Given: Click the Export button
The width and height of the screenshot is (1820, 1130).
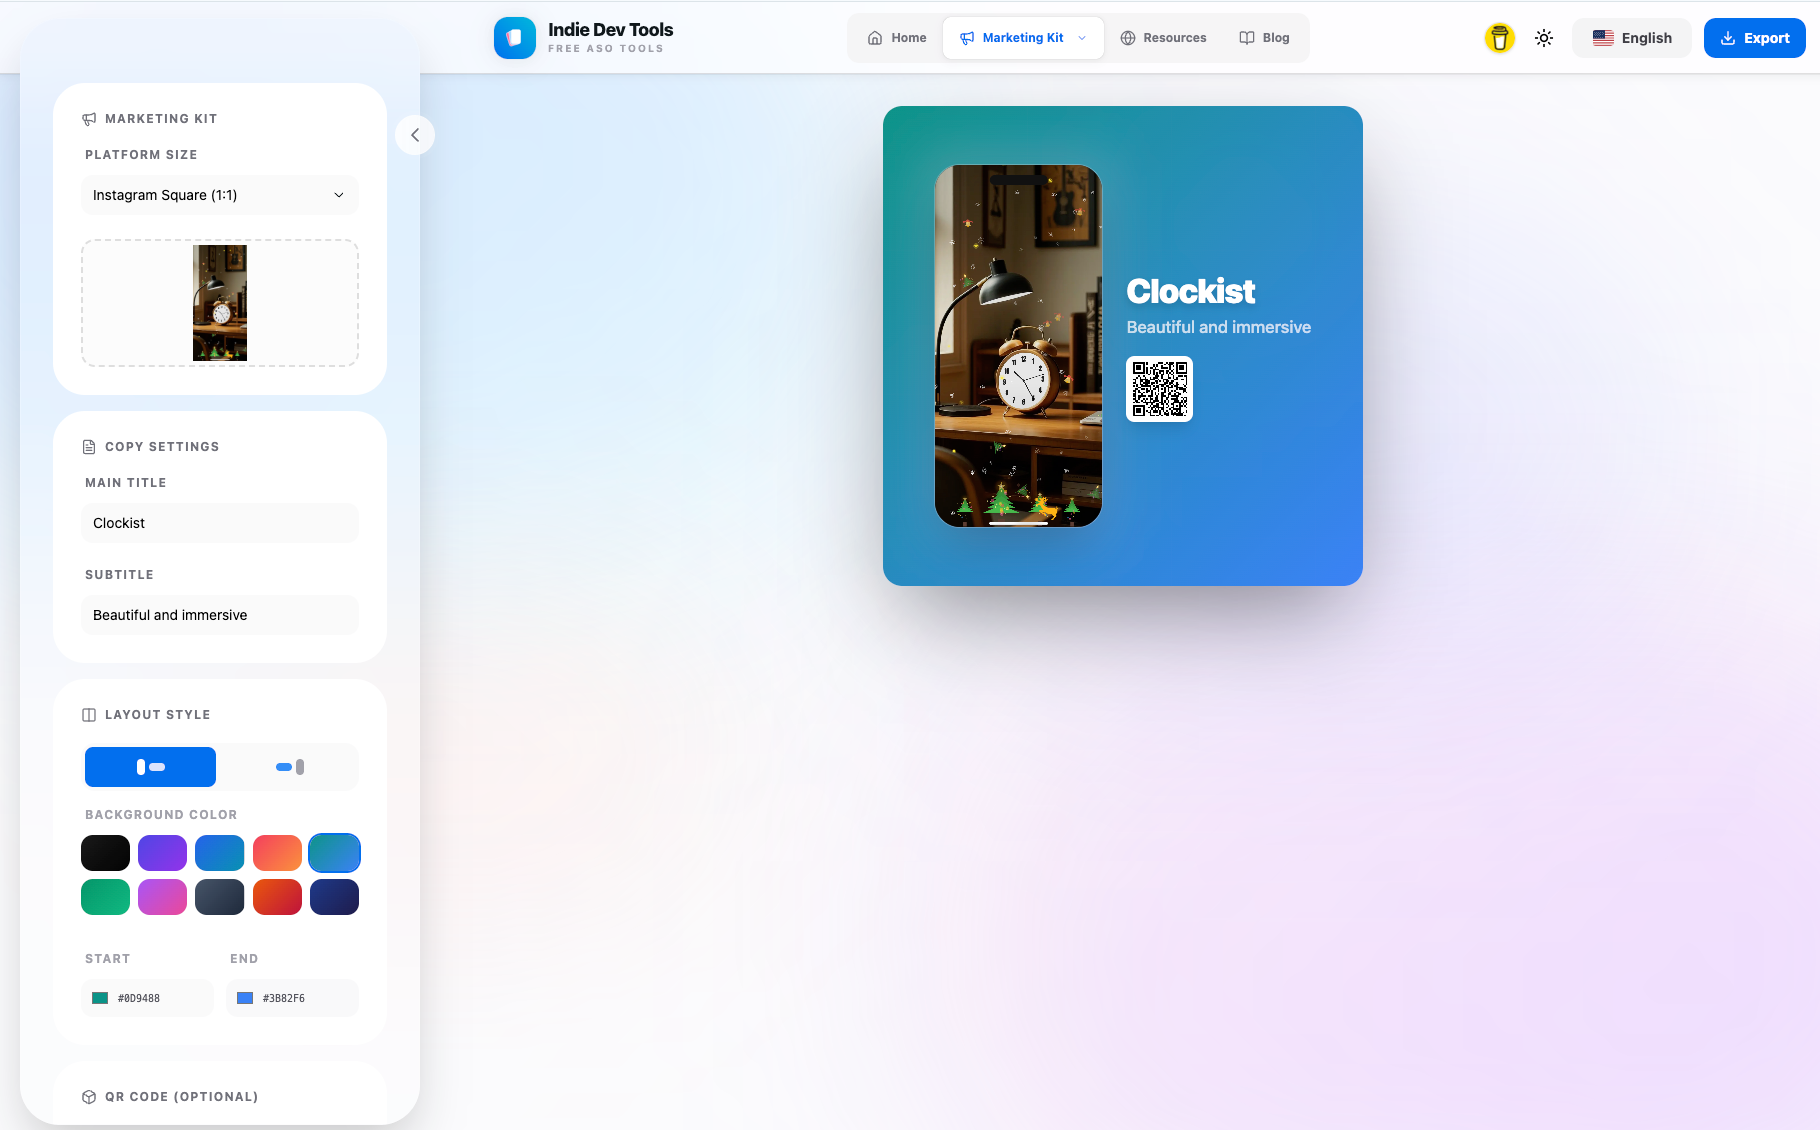Looking at the screenshot, I should click(1754, 37).
